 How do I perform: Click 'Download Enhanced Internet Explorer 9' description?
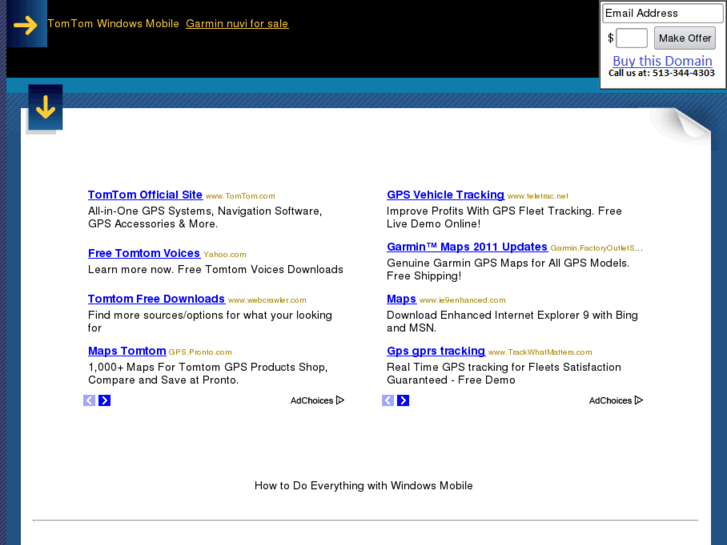point(512,321)
